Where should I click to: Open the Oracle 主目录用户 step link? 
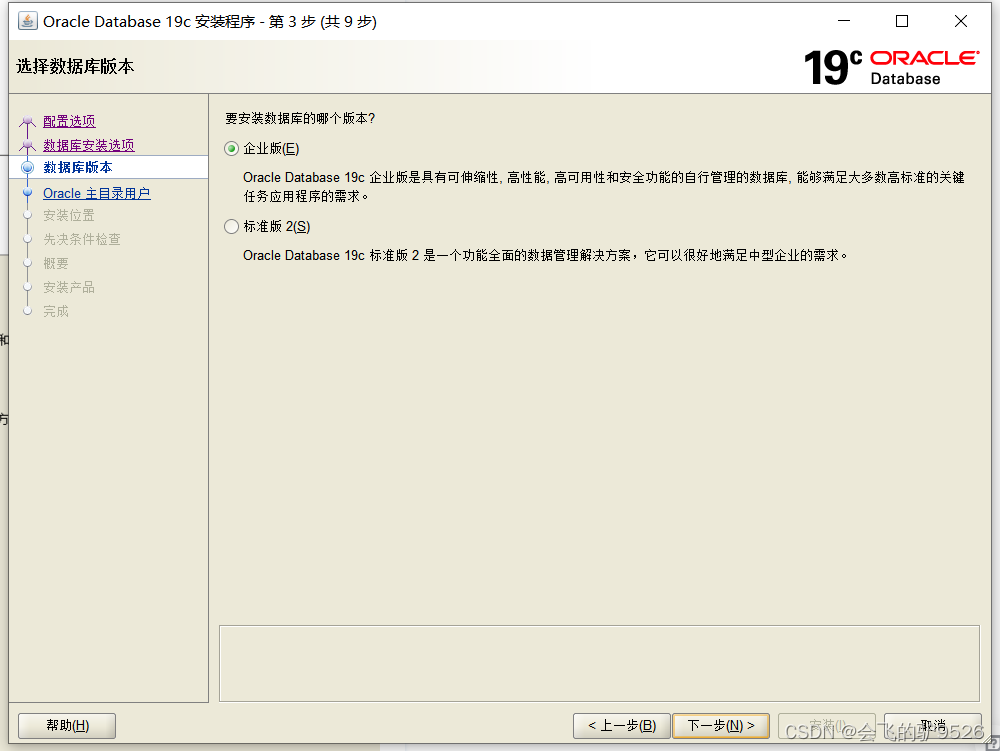pyautogui.click(x=94, y=193)
